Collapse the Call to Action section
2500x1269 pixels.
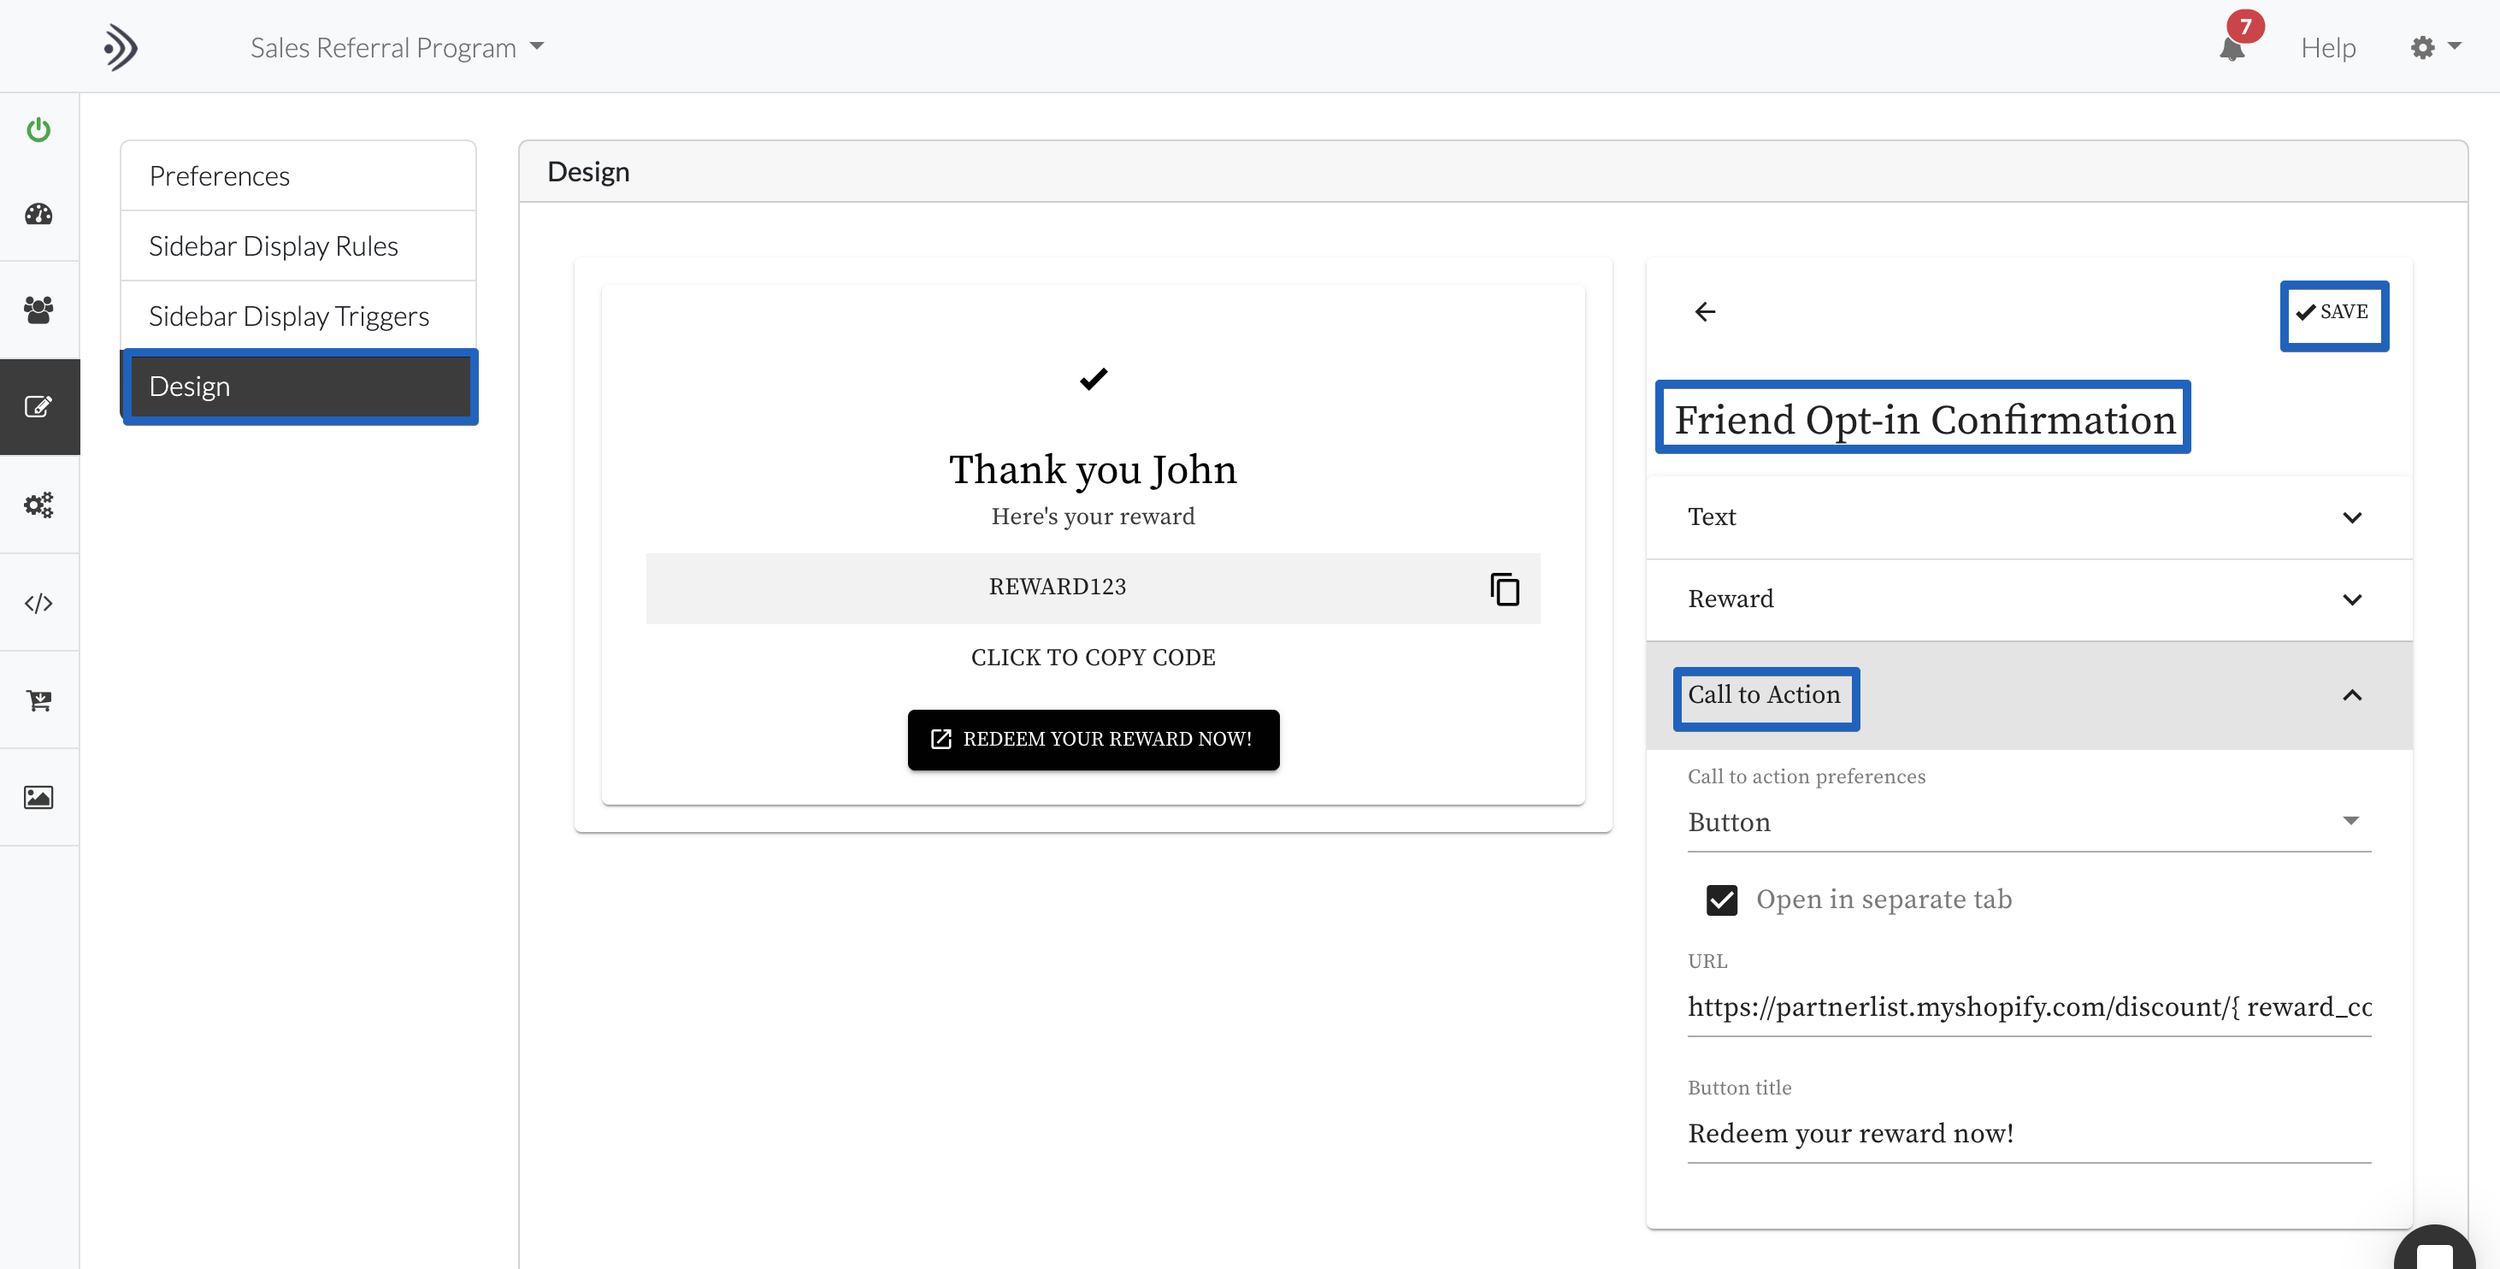(x=2351, y=695)
